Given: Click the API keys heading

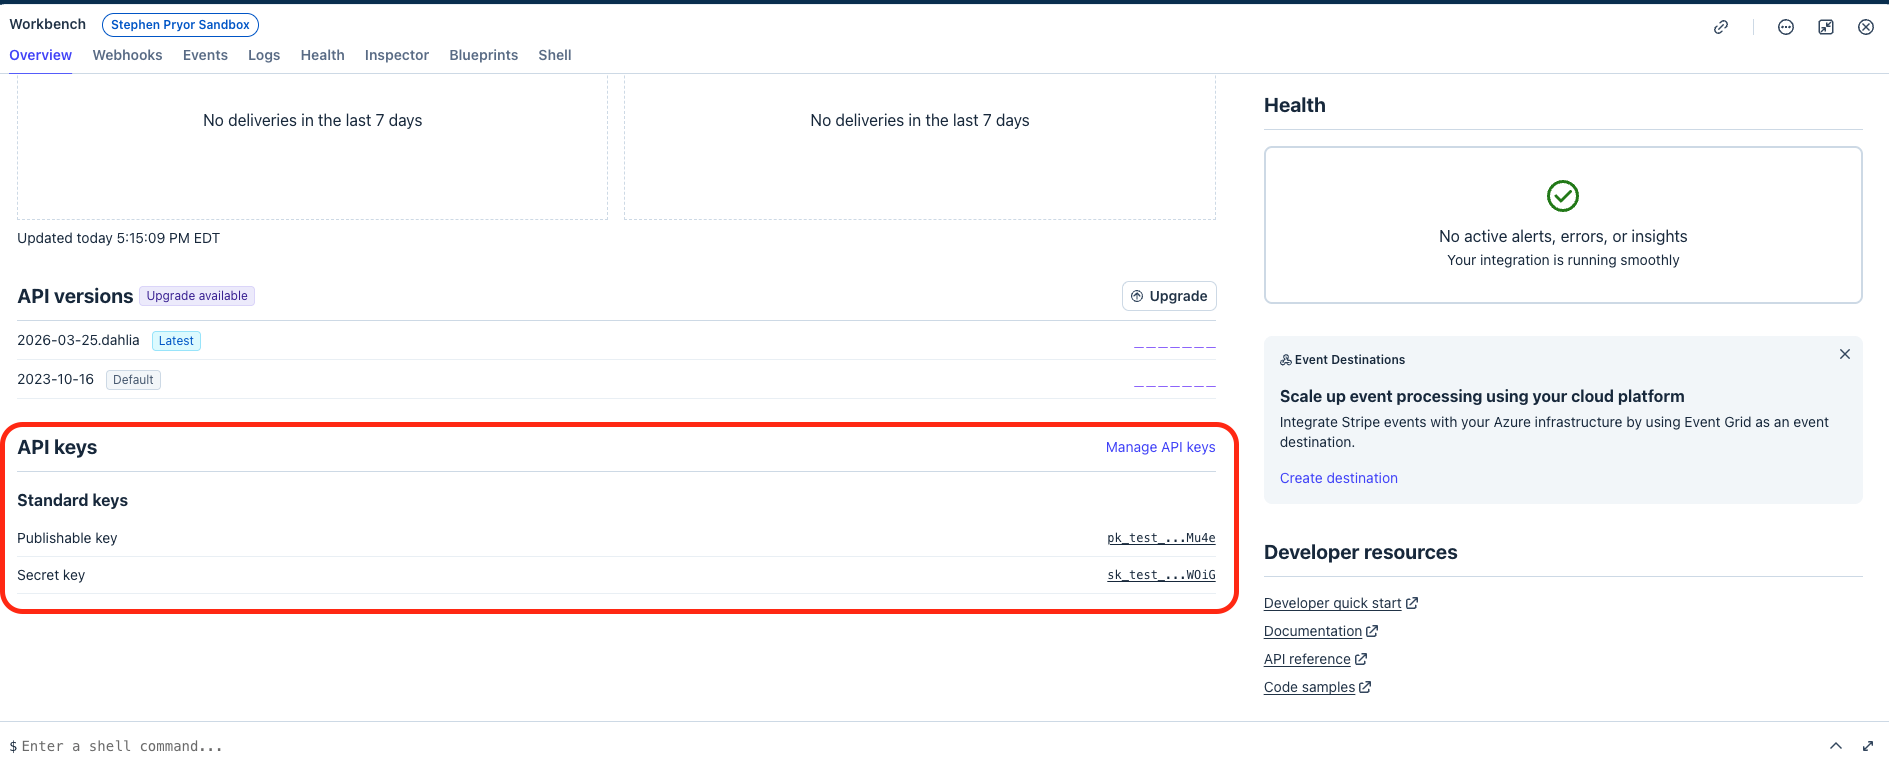Looking at the screenshot, I should (x=57, y=447).
